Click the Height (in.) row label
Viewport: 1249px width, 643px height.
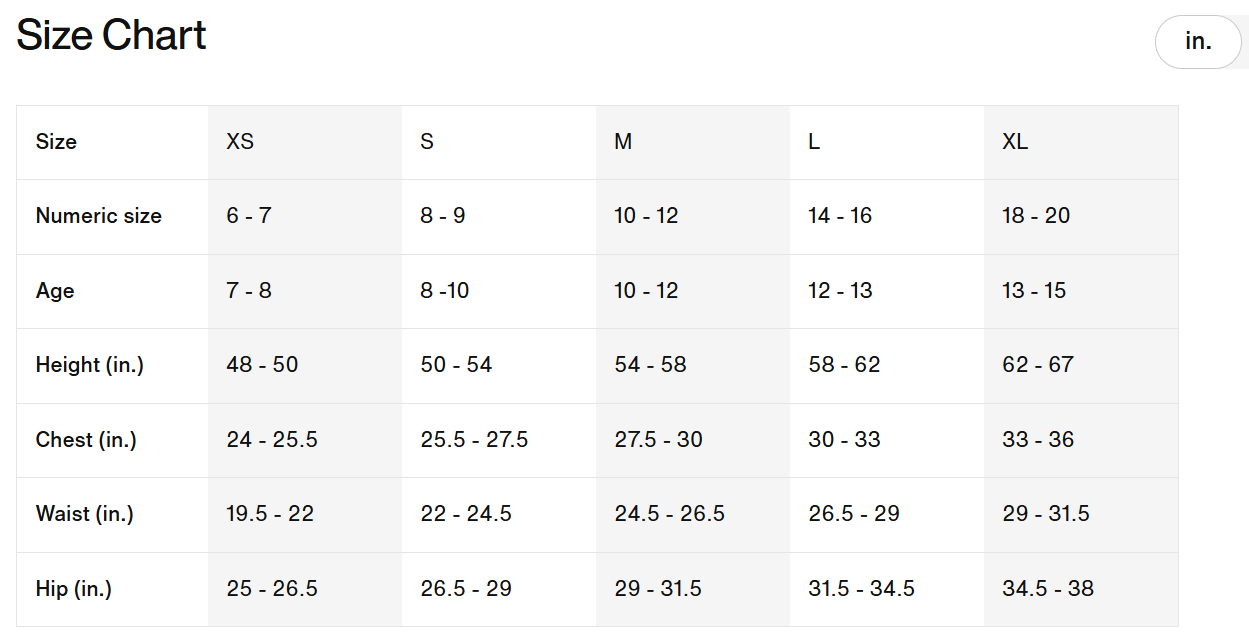(x=90, y=365)
